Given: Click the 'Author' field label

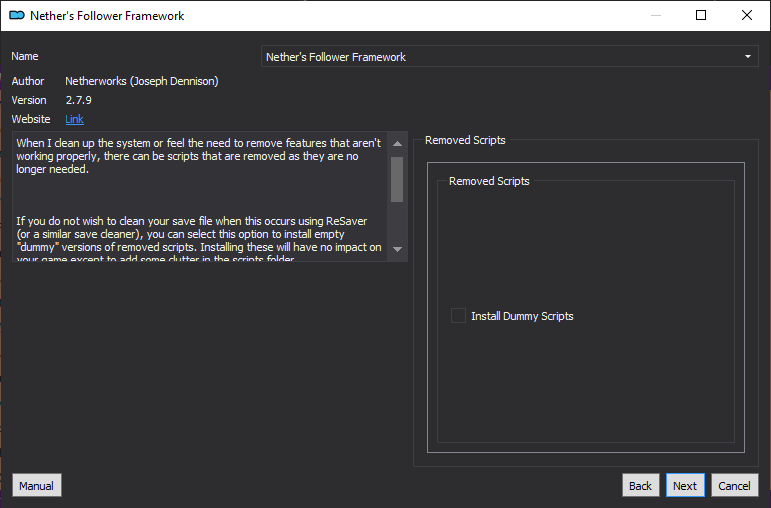Looking at the screenshot, I should 28,81.
